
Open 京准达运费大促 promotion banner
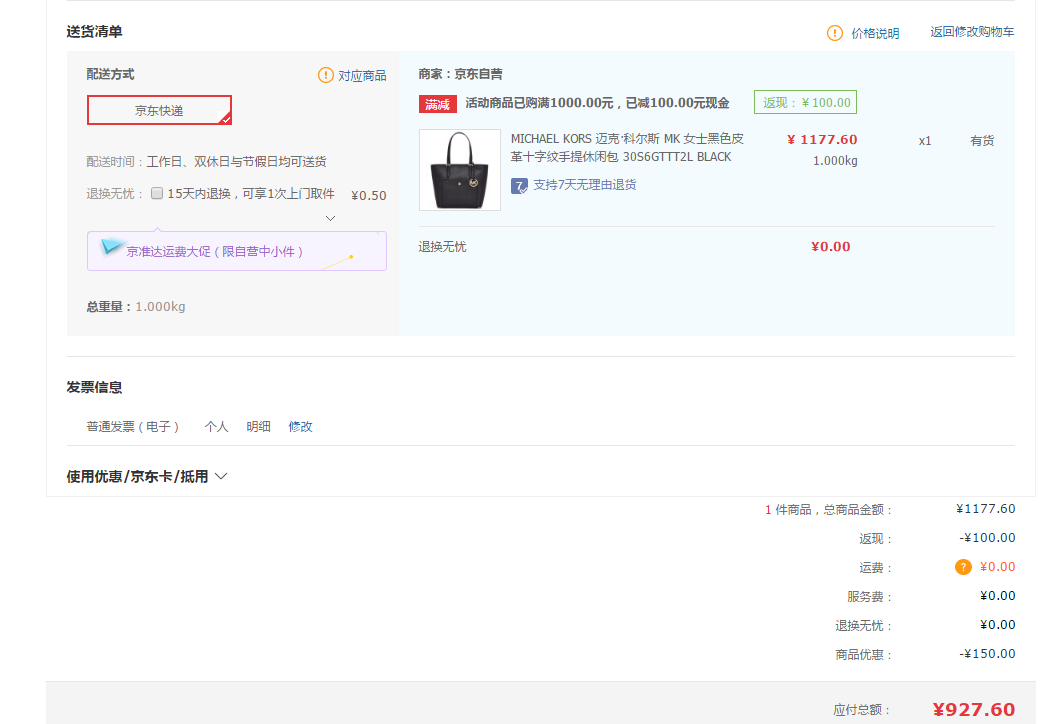[x=237, y=251]
